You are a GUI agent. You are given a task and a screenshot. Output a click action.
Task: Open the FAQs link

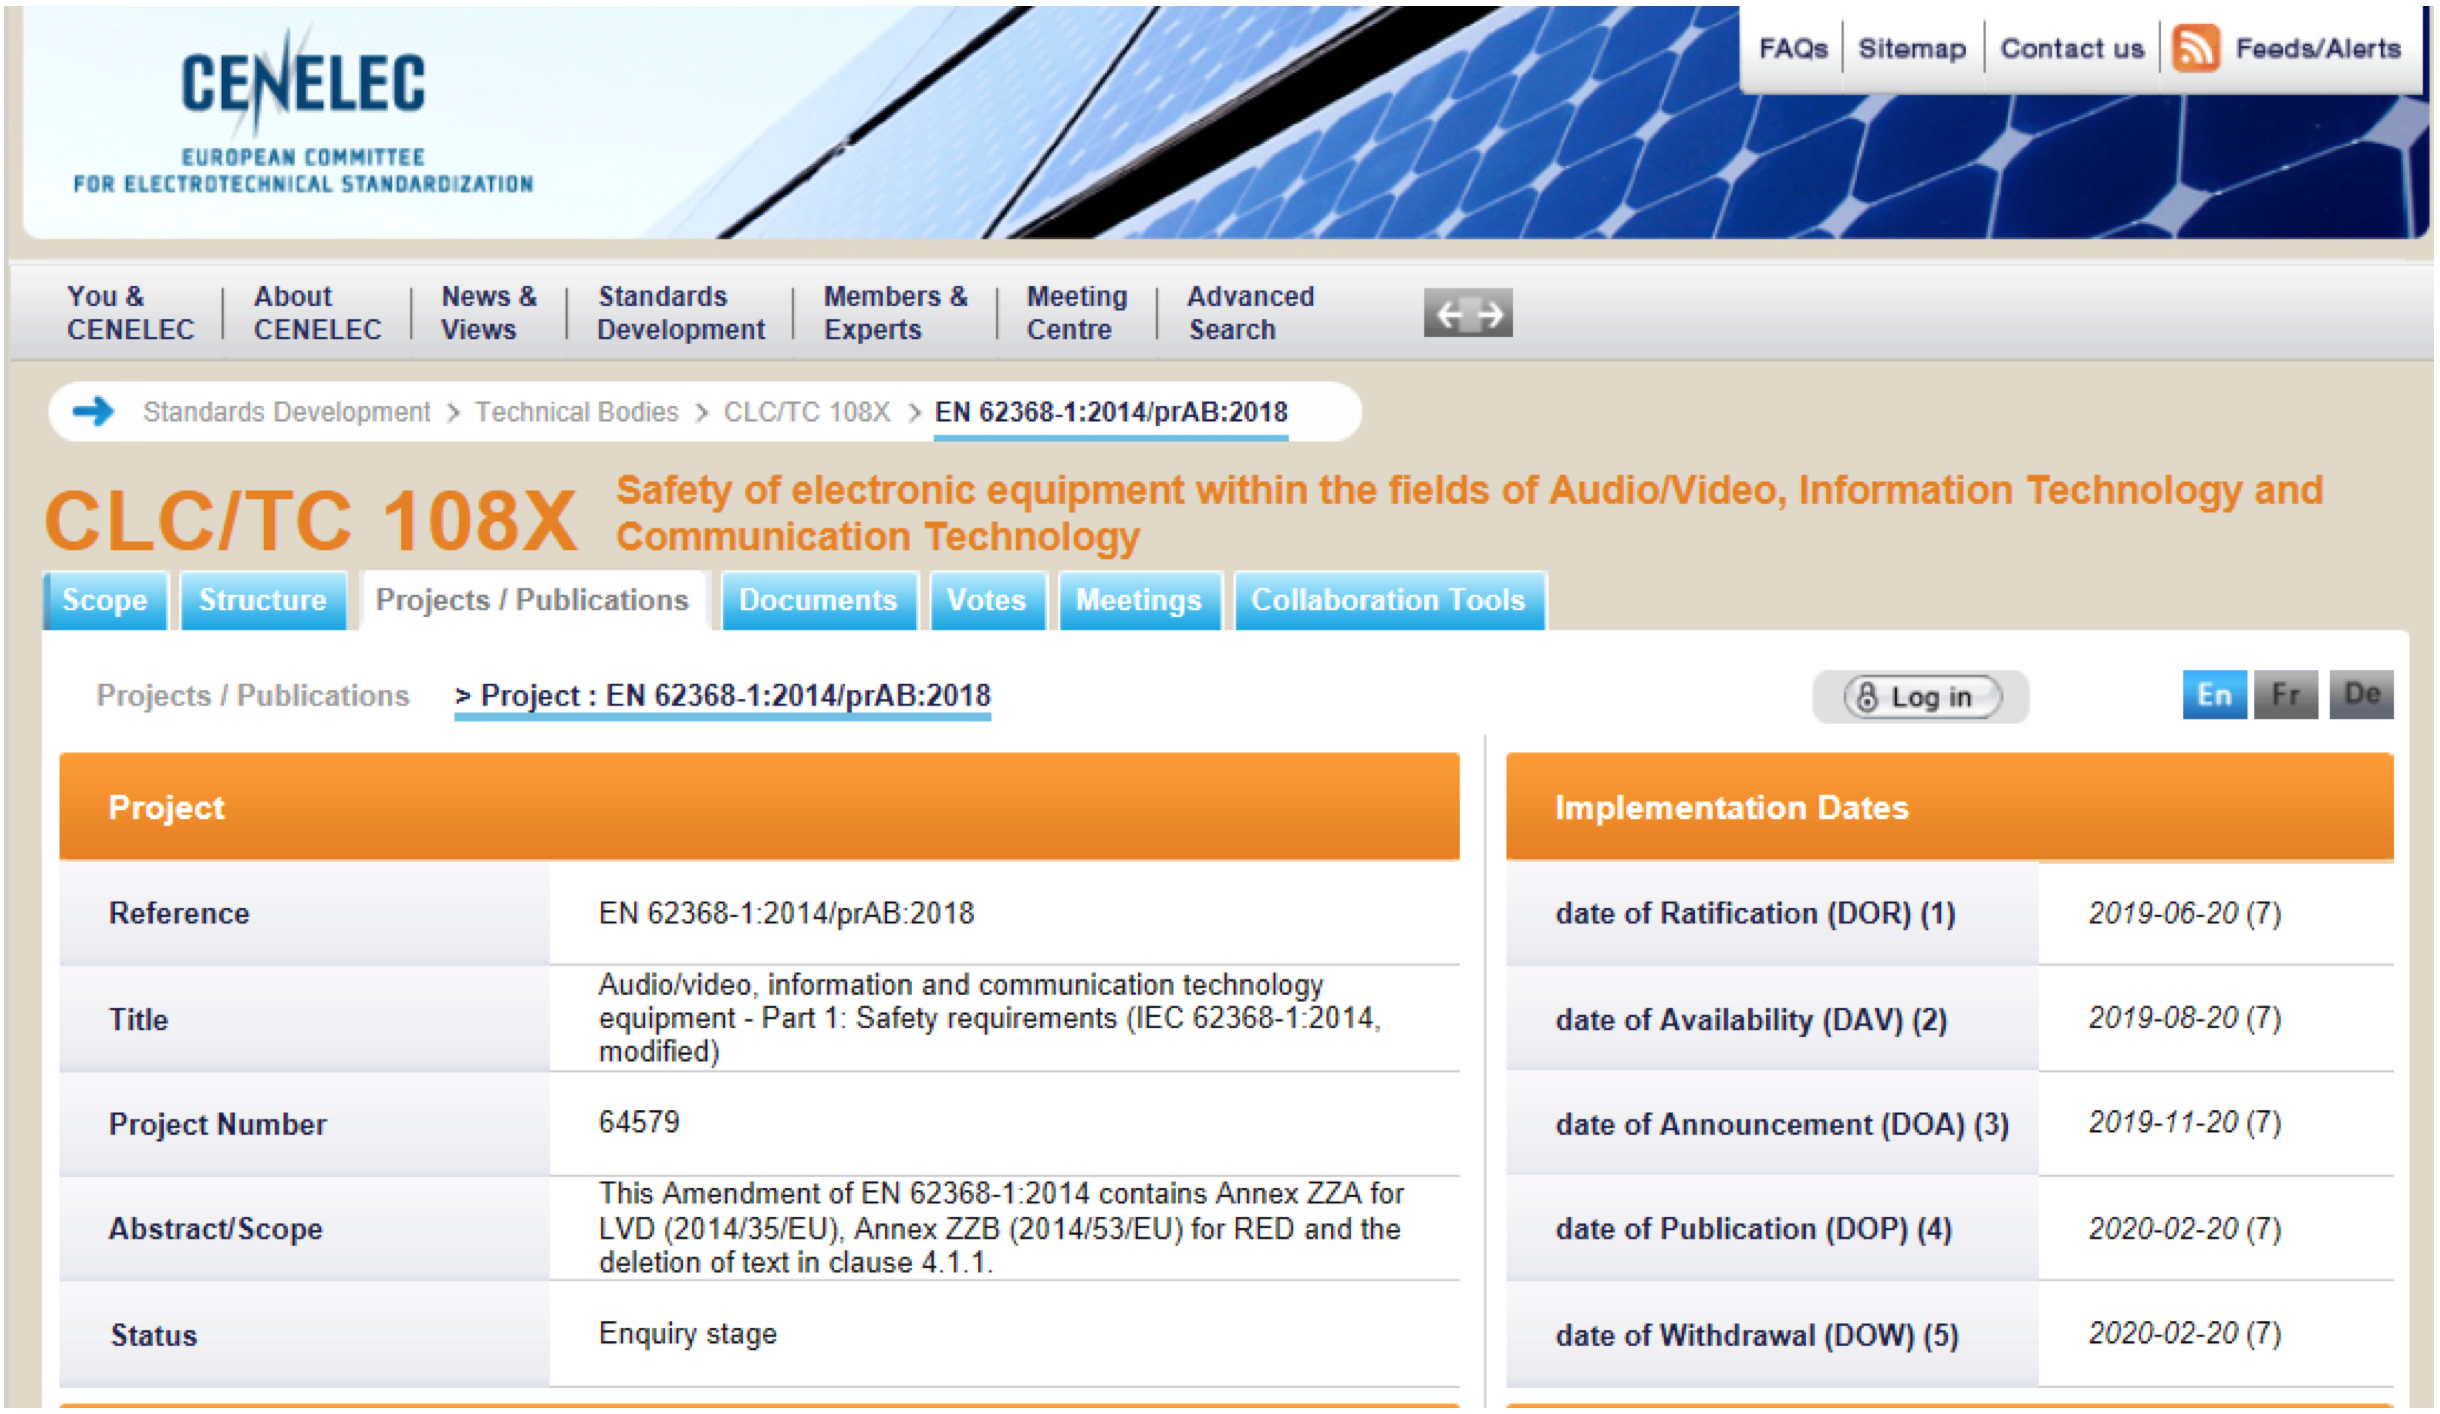[1793, 48]
